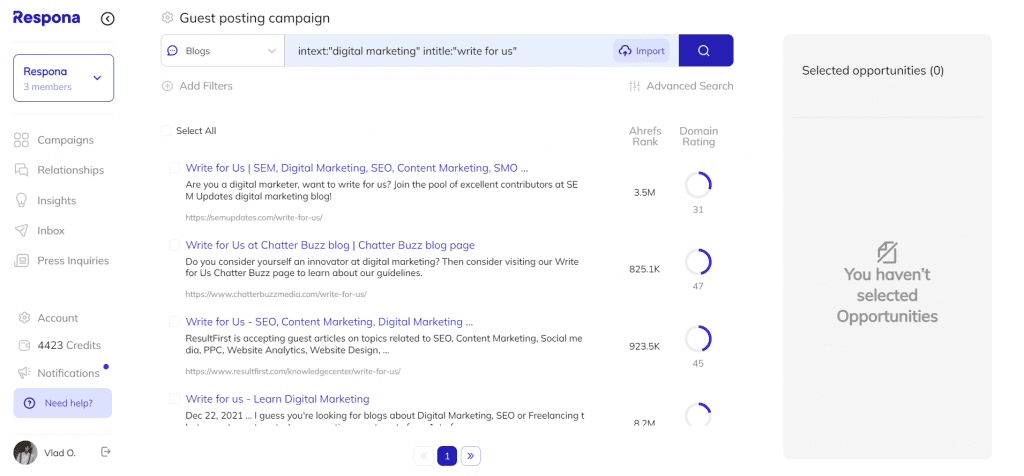Check the SEM Updates write-for-us result

(174, 168)
